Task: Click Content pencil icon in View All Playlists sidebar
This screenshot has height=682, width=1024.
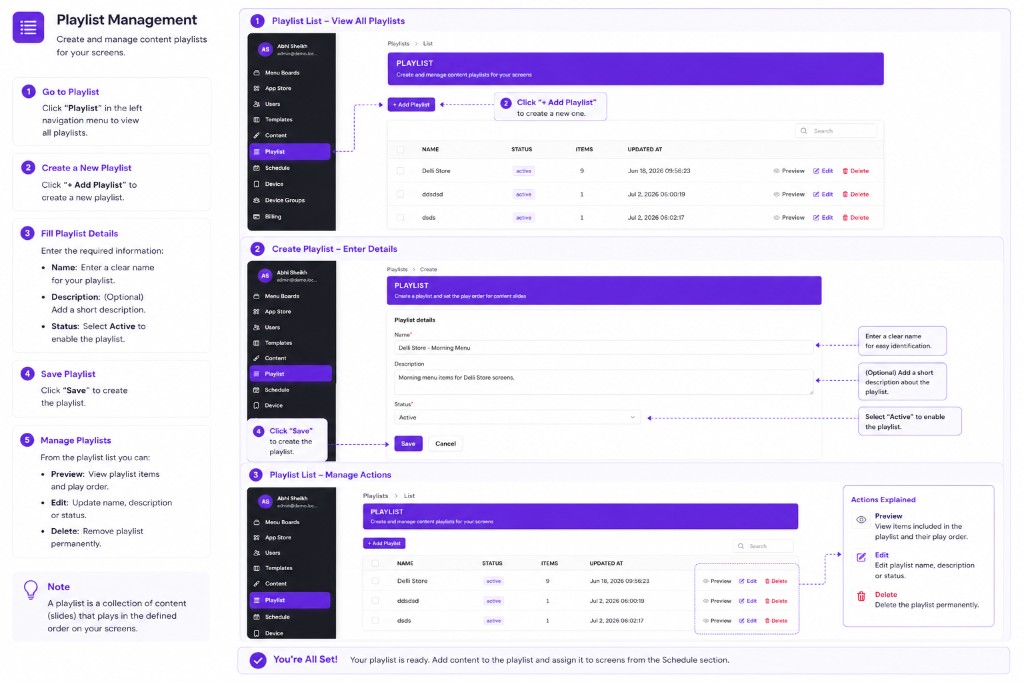Action: point(257,135)
